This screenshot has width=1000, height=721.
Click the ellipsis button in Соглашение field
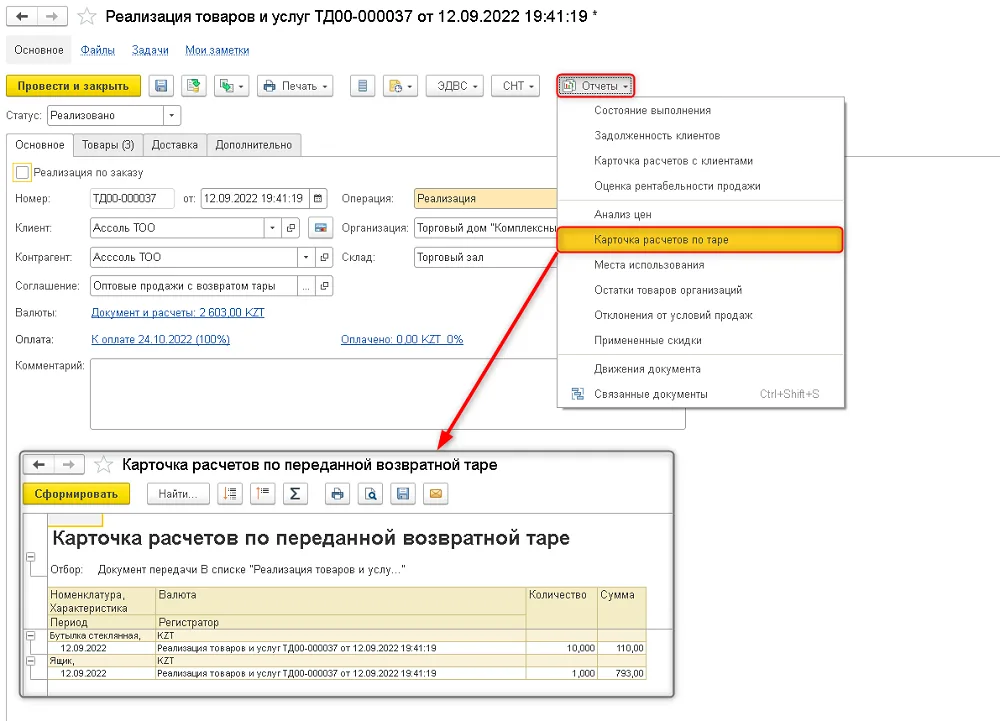point(306,286)
